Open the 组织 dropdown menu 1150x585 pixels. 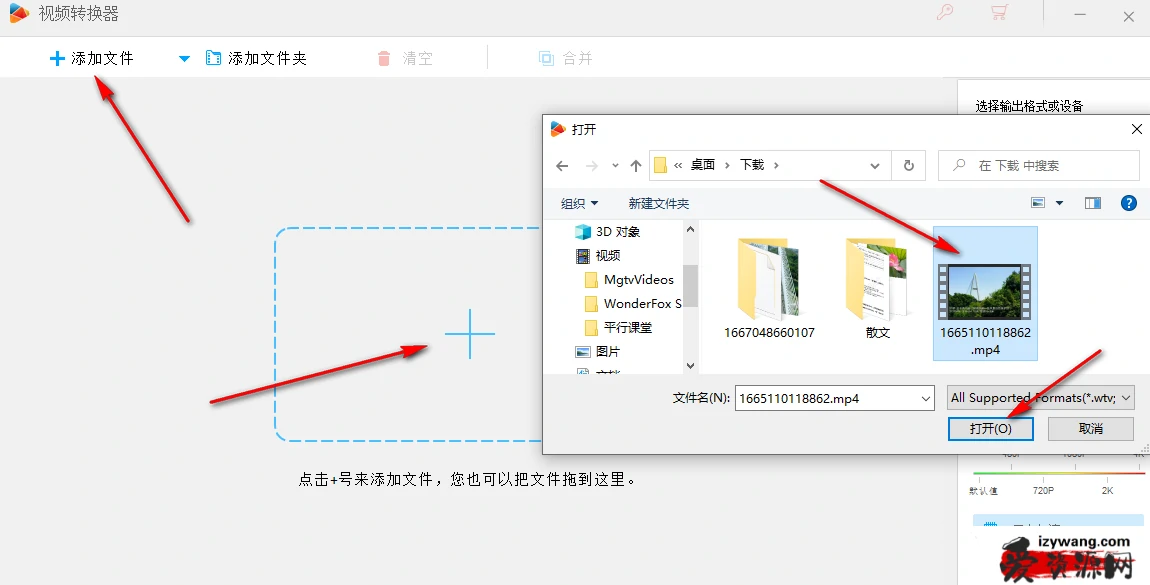[x=579, y=203]
